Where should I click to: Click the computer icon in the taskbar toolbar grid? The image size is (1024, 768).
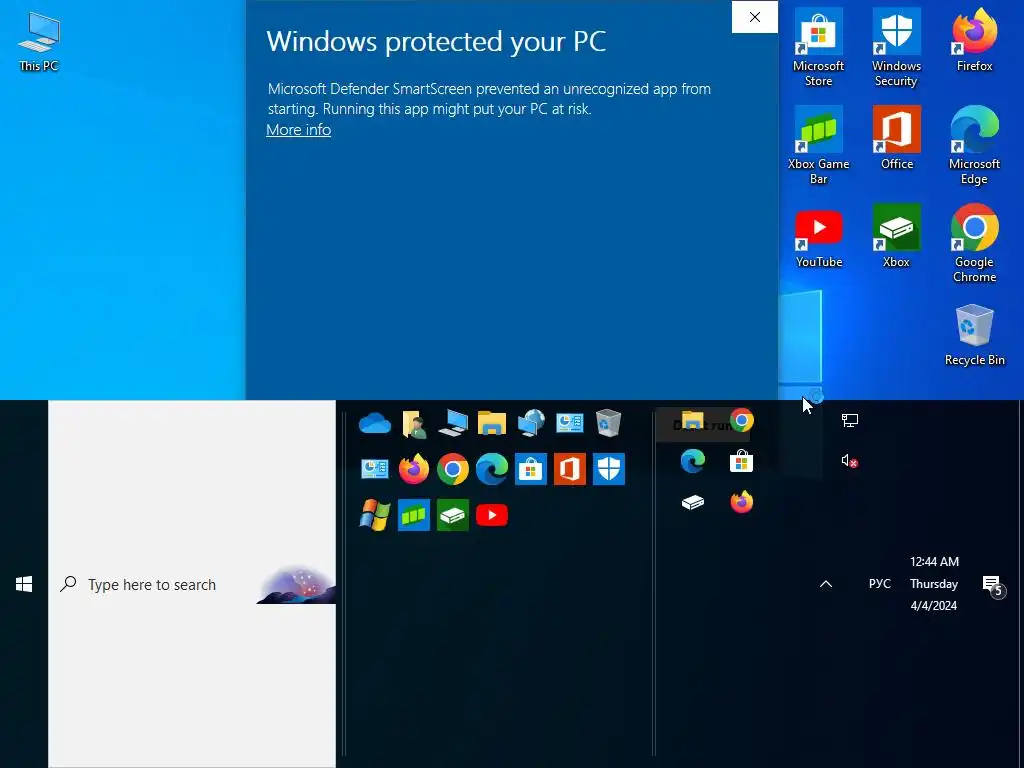tap(453, 423)
